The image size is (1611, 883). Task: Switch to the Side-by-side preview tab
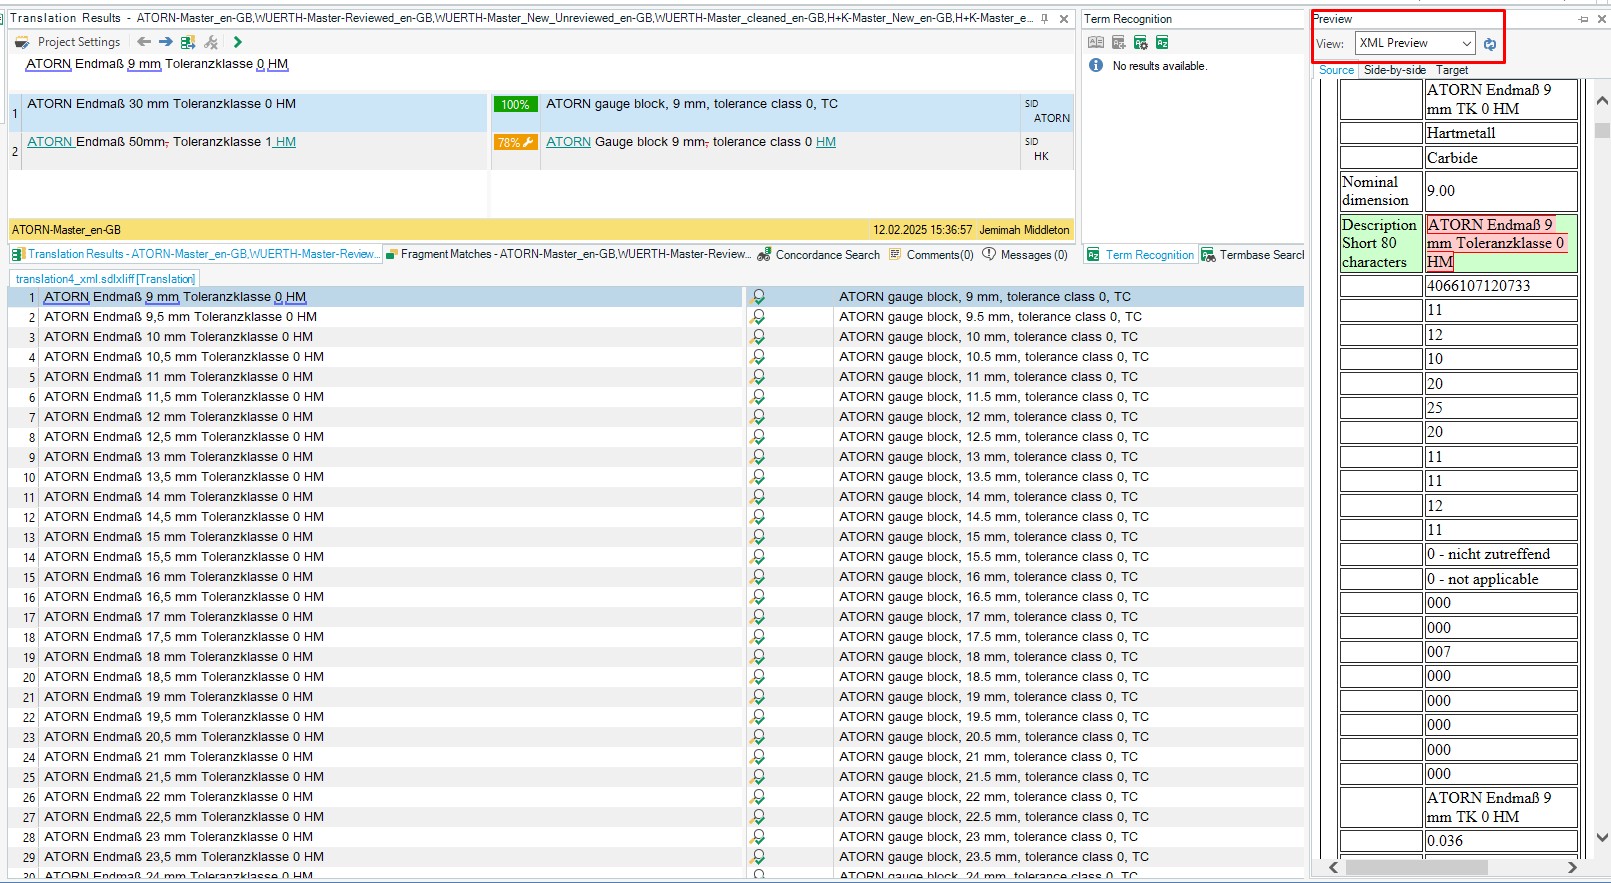pos(1394,70)
